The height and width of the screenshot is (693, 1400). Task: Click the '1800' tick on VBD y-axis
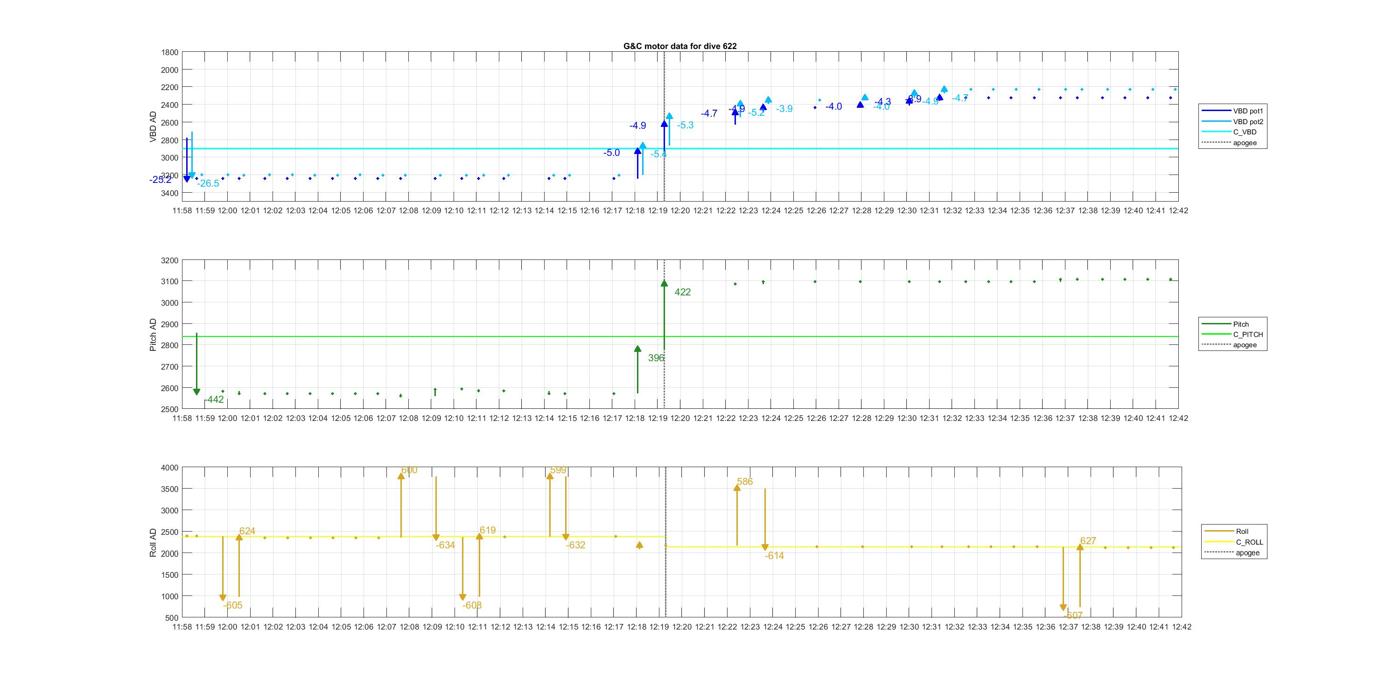click(170, 53)
